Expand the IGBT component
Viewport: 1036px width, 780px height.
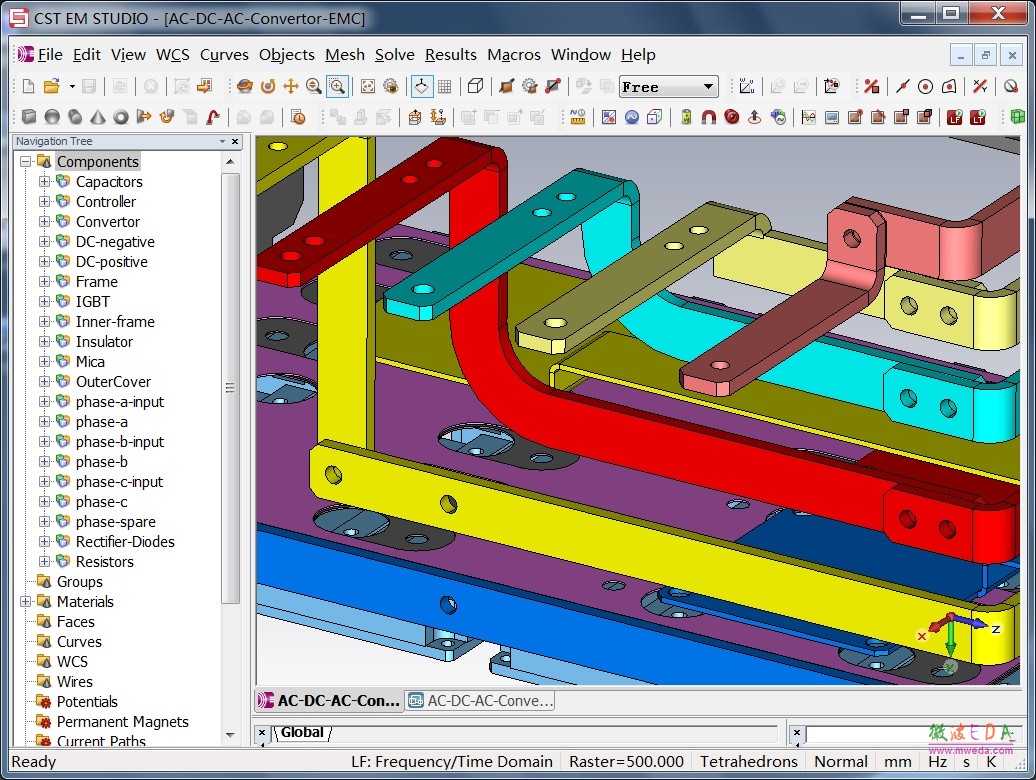click(x=44, y=302)
